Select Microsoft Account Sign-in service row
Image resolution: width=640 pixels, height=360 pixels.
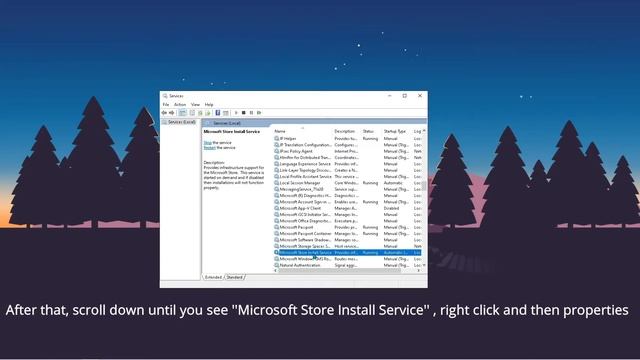click(x=347, y=202)
